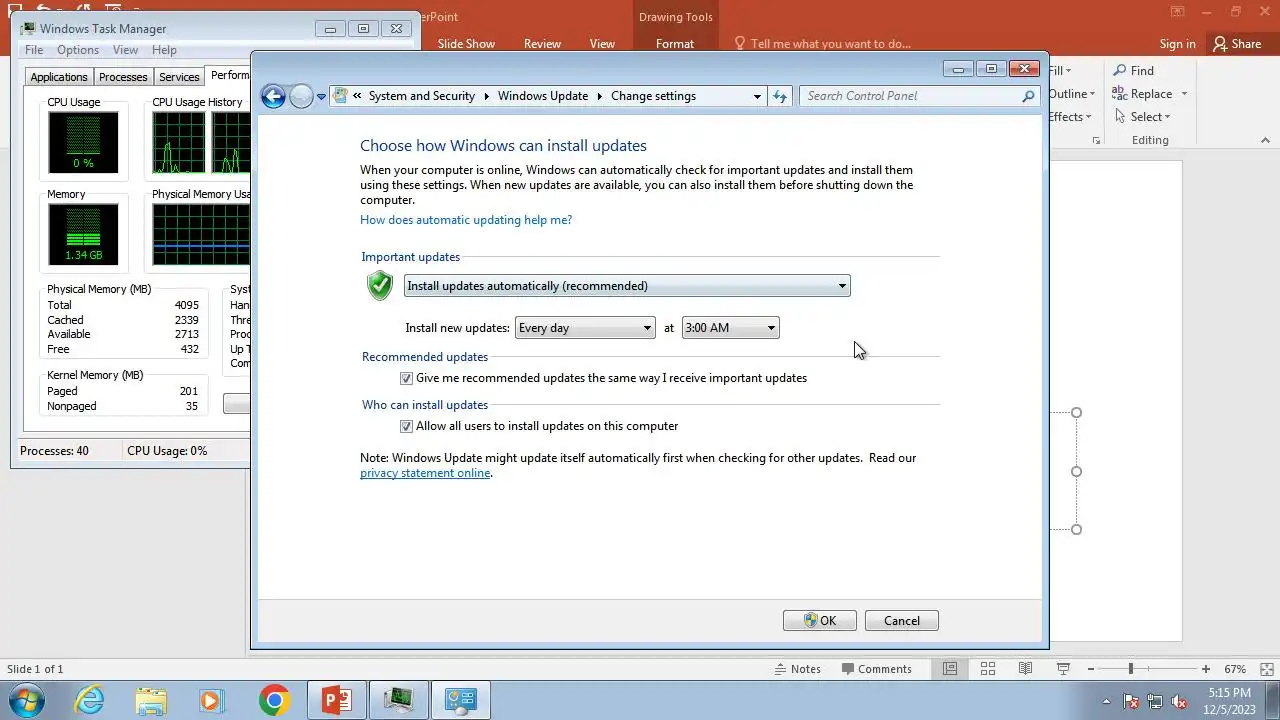Click the Control Panel icon in address bar

tap(341, 96)
